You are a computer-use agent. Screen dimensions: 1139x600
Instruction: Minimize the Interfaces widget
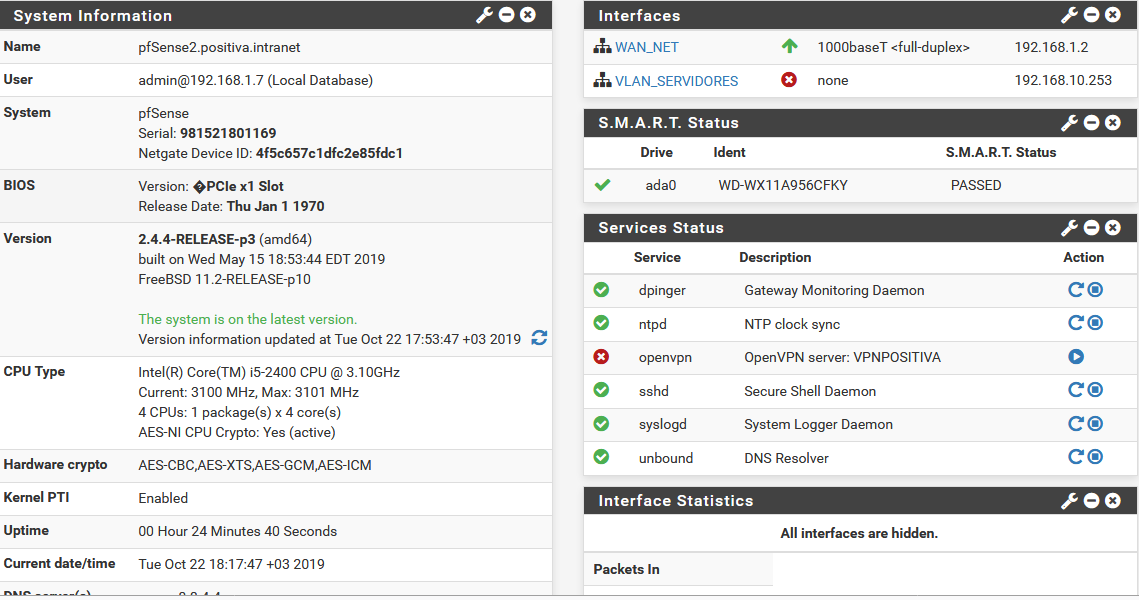coord(1092,15)
